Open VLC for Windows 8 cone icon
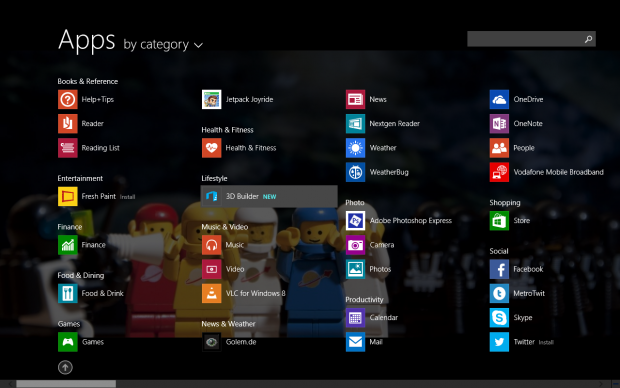Viewport: 620px width, 388px height. click(x=212, y=293)
